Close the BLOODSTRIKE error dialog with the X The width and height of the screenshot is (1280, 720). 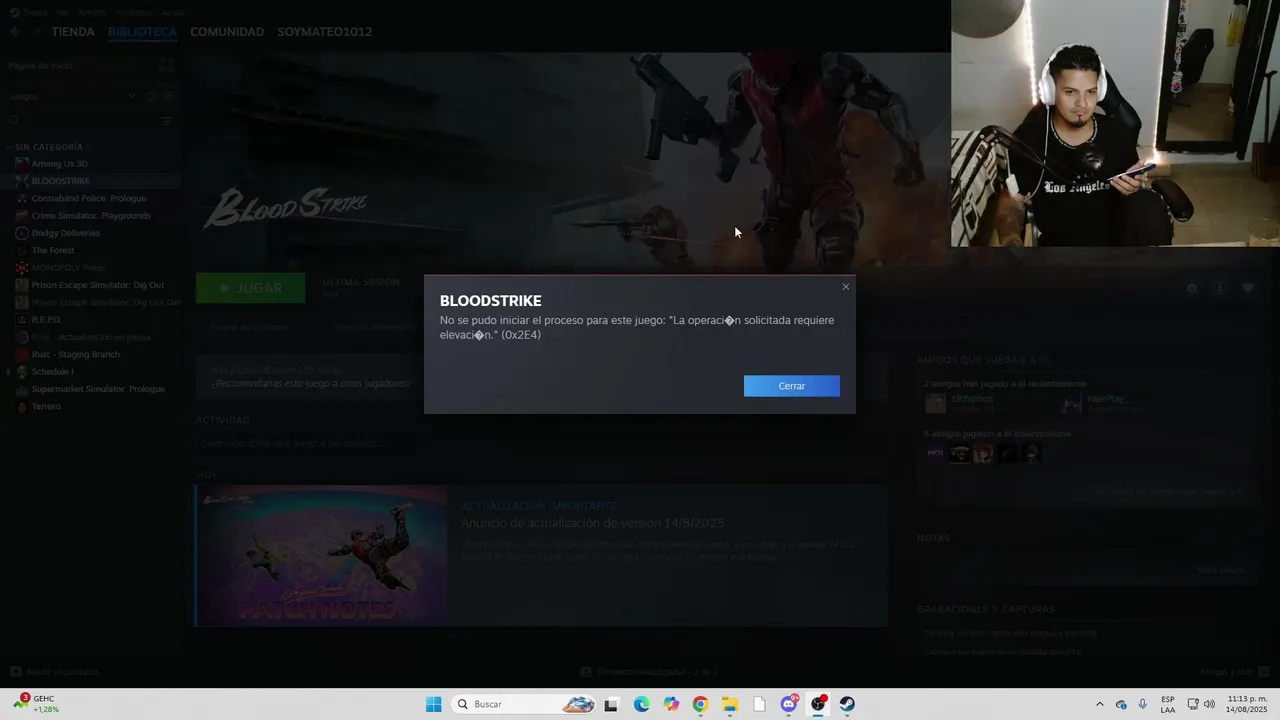pos(846,287)
